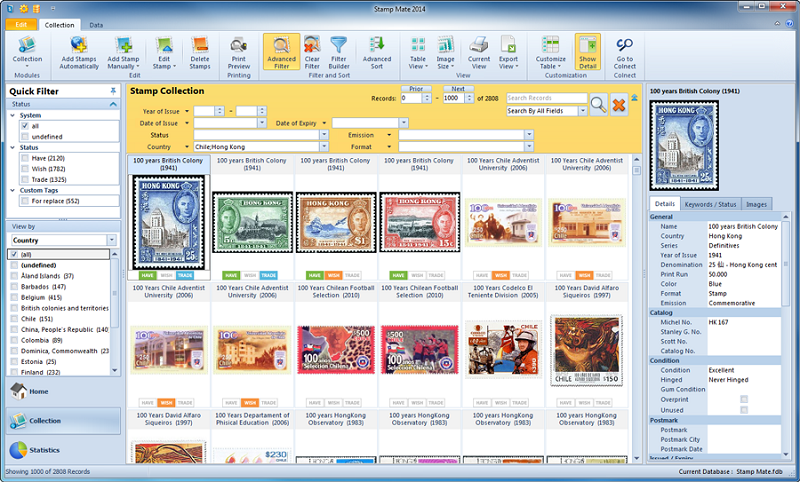This screenshot has width=800, height=482.
Task: Select the Details tab
Action: click(x=665, y=204)
